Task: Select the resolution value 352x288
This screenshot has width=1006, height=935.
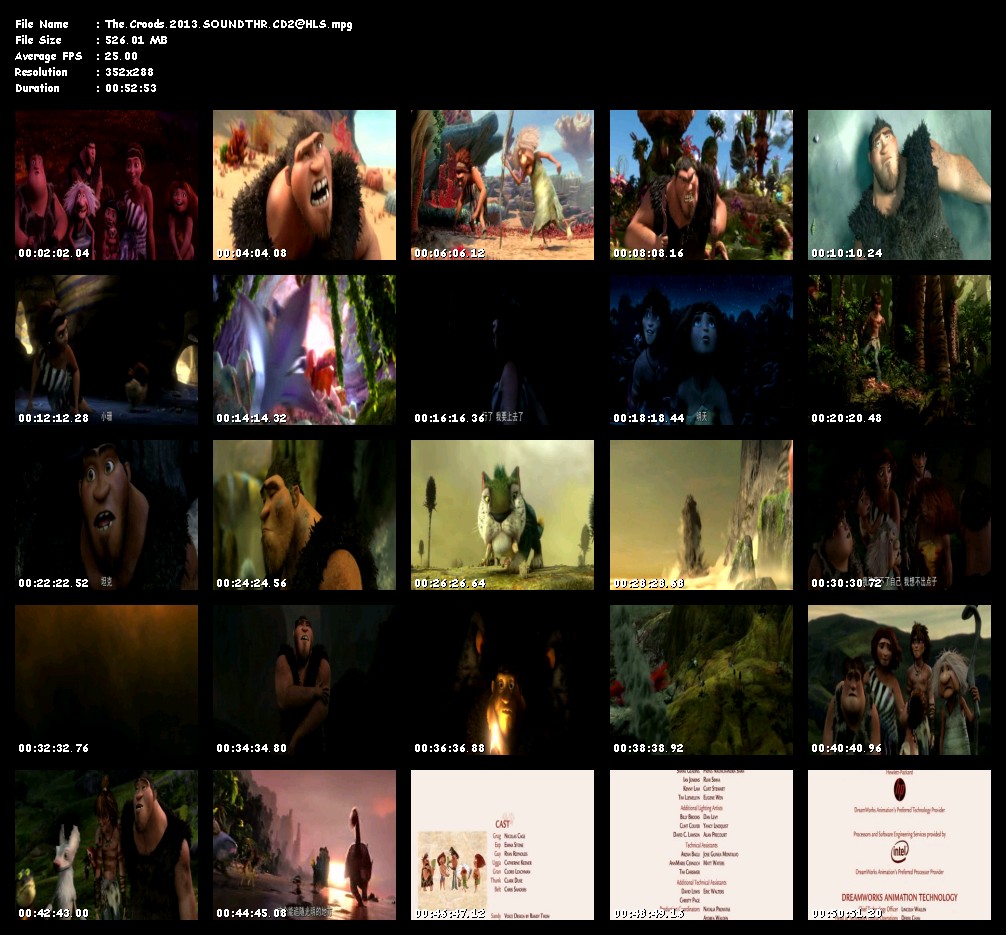Action: [129, 72]
